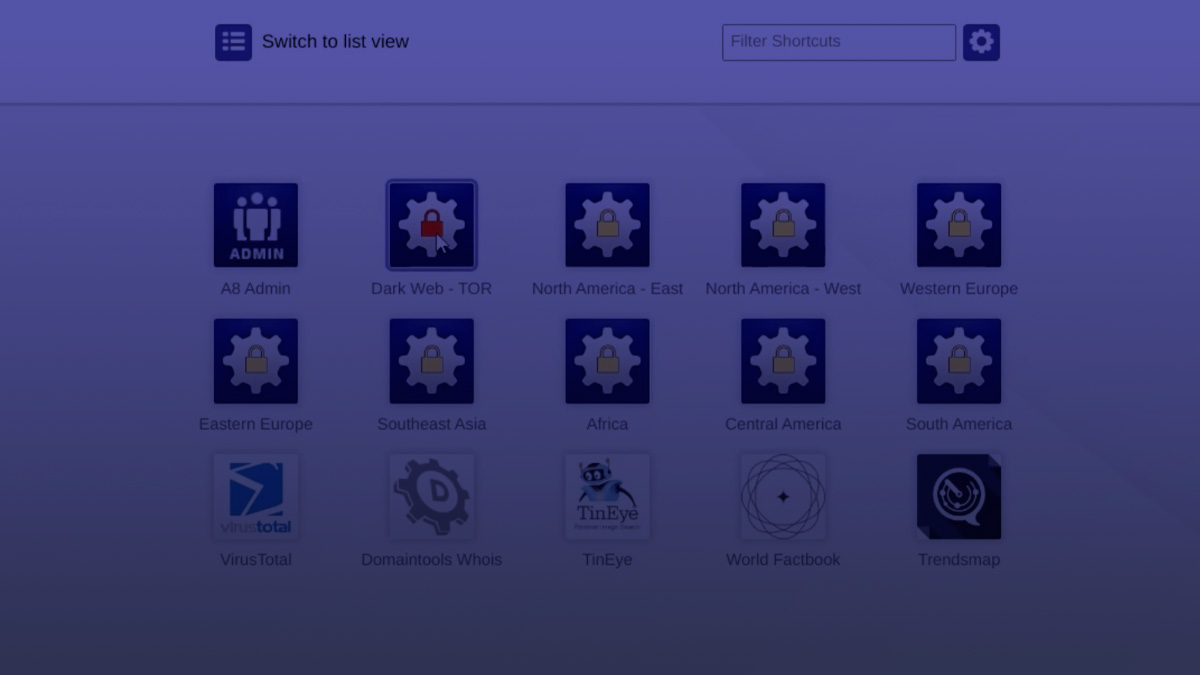This screenshot has width=1200, height=675.
Task: Open the A8 Admin shortcut icon
Action: (256, 225)
